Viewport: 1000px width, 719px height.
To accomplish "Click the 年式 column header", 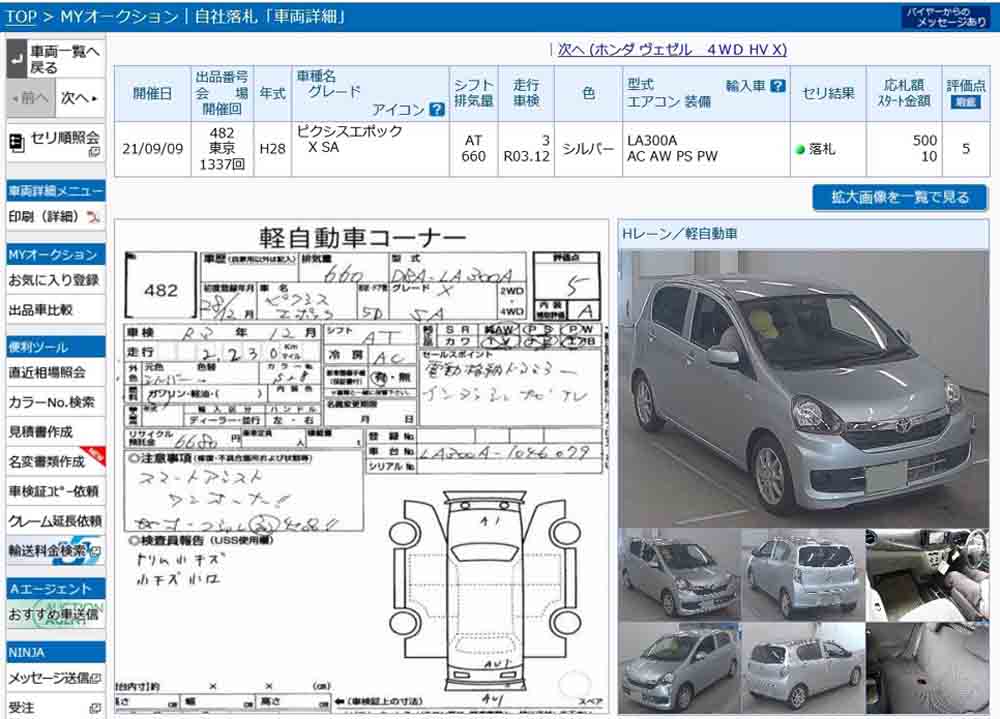I will pyautogui.click(x=272, y=94).
